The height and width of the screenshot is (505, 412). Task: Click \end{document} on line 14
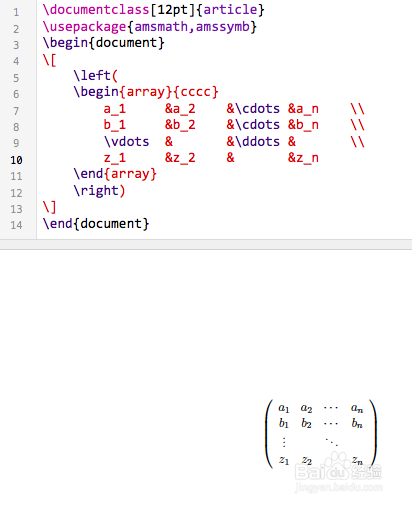pos(96,223)
